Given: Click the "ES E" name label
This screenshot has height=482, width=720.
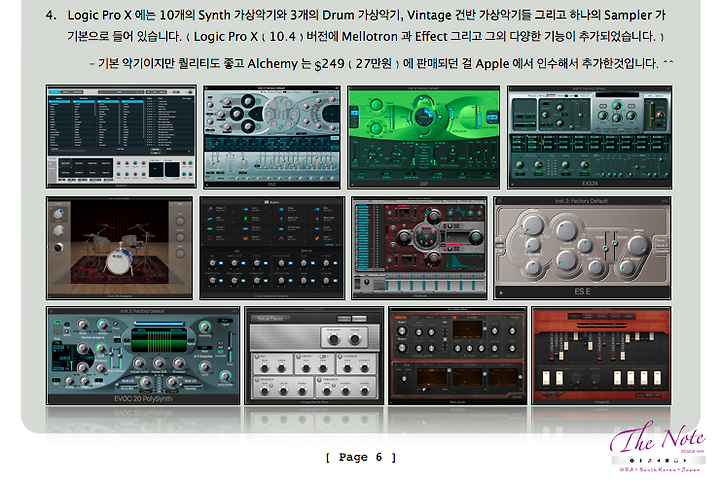Looking at the screenshot, I should tap(582, 291).
